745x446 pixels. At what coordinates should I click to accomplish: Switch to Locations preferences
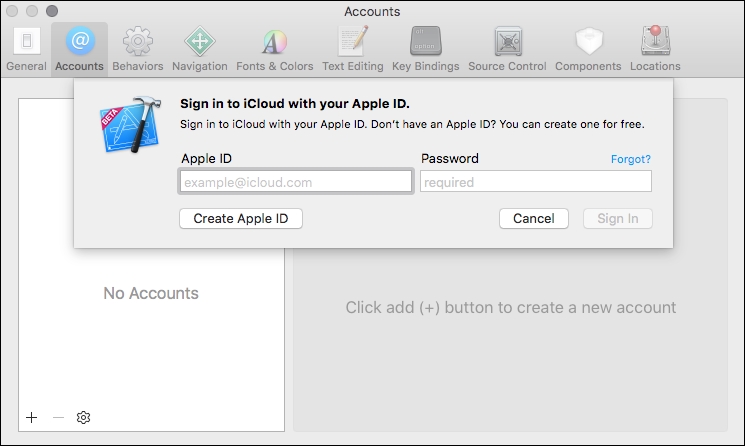click(655, 49)
